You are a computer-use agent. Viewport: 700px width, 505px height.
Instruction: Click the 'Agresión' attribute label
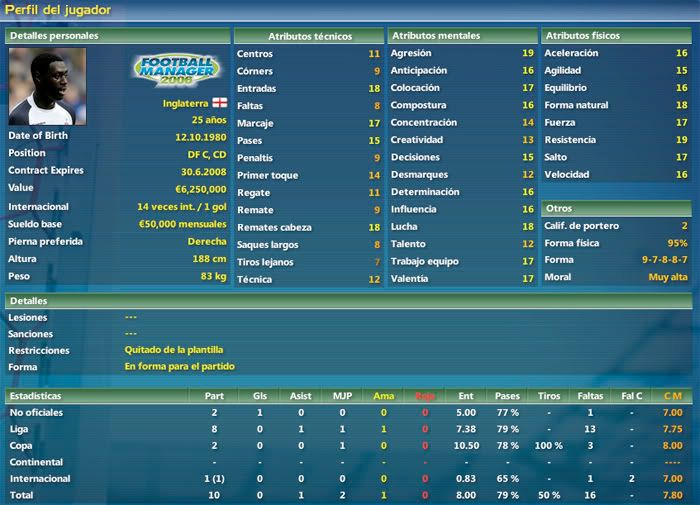pyautogui.click(x=411, y=53)
